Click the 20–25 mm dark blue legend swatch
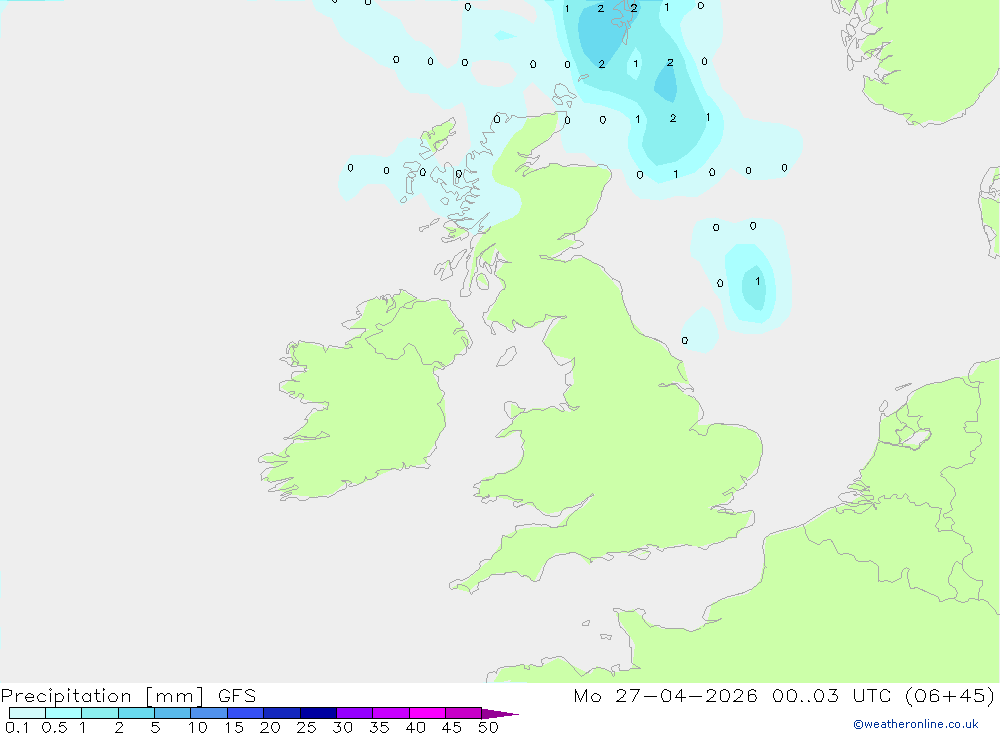The width and height of the screenshot is (1000, 733). click(x=282, y=713)
